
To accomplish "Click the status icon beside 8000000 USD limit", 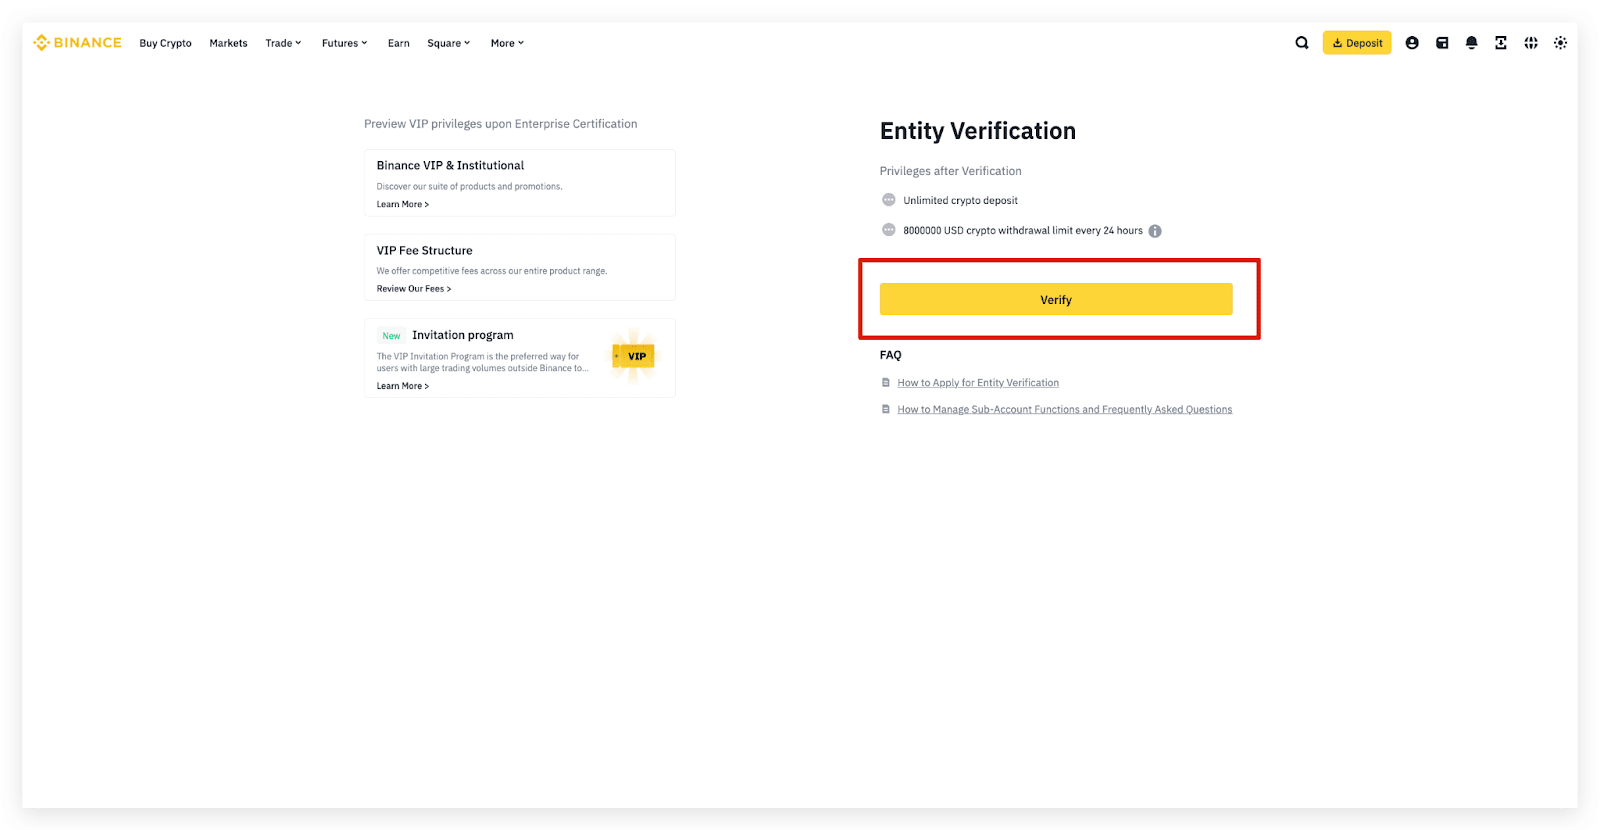I will [889, 230].
